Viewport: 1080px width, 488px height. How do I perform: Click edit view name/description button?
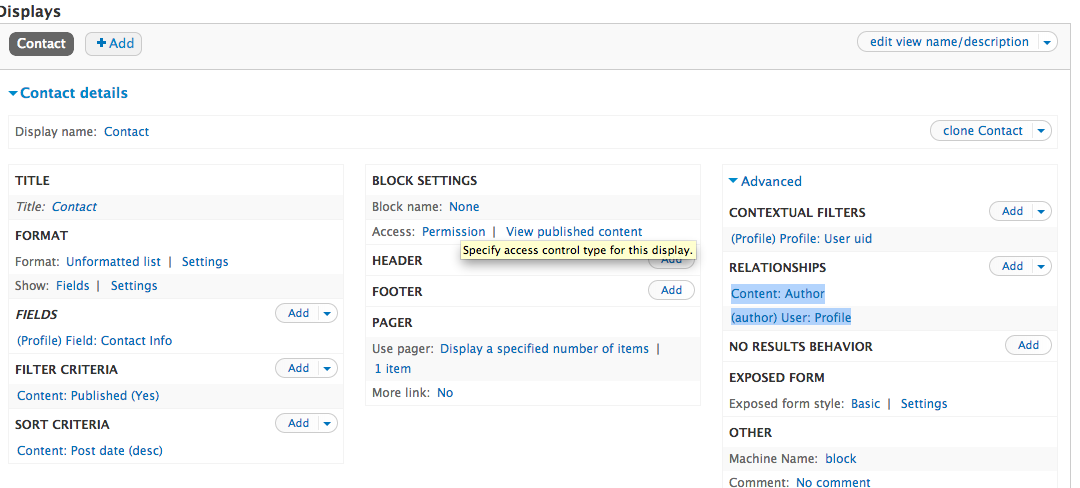pos(949,42)
